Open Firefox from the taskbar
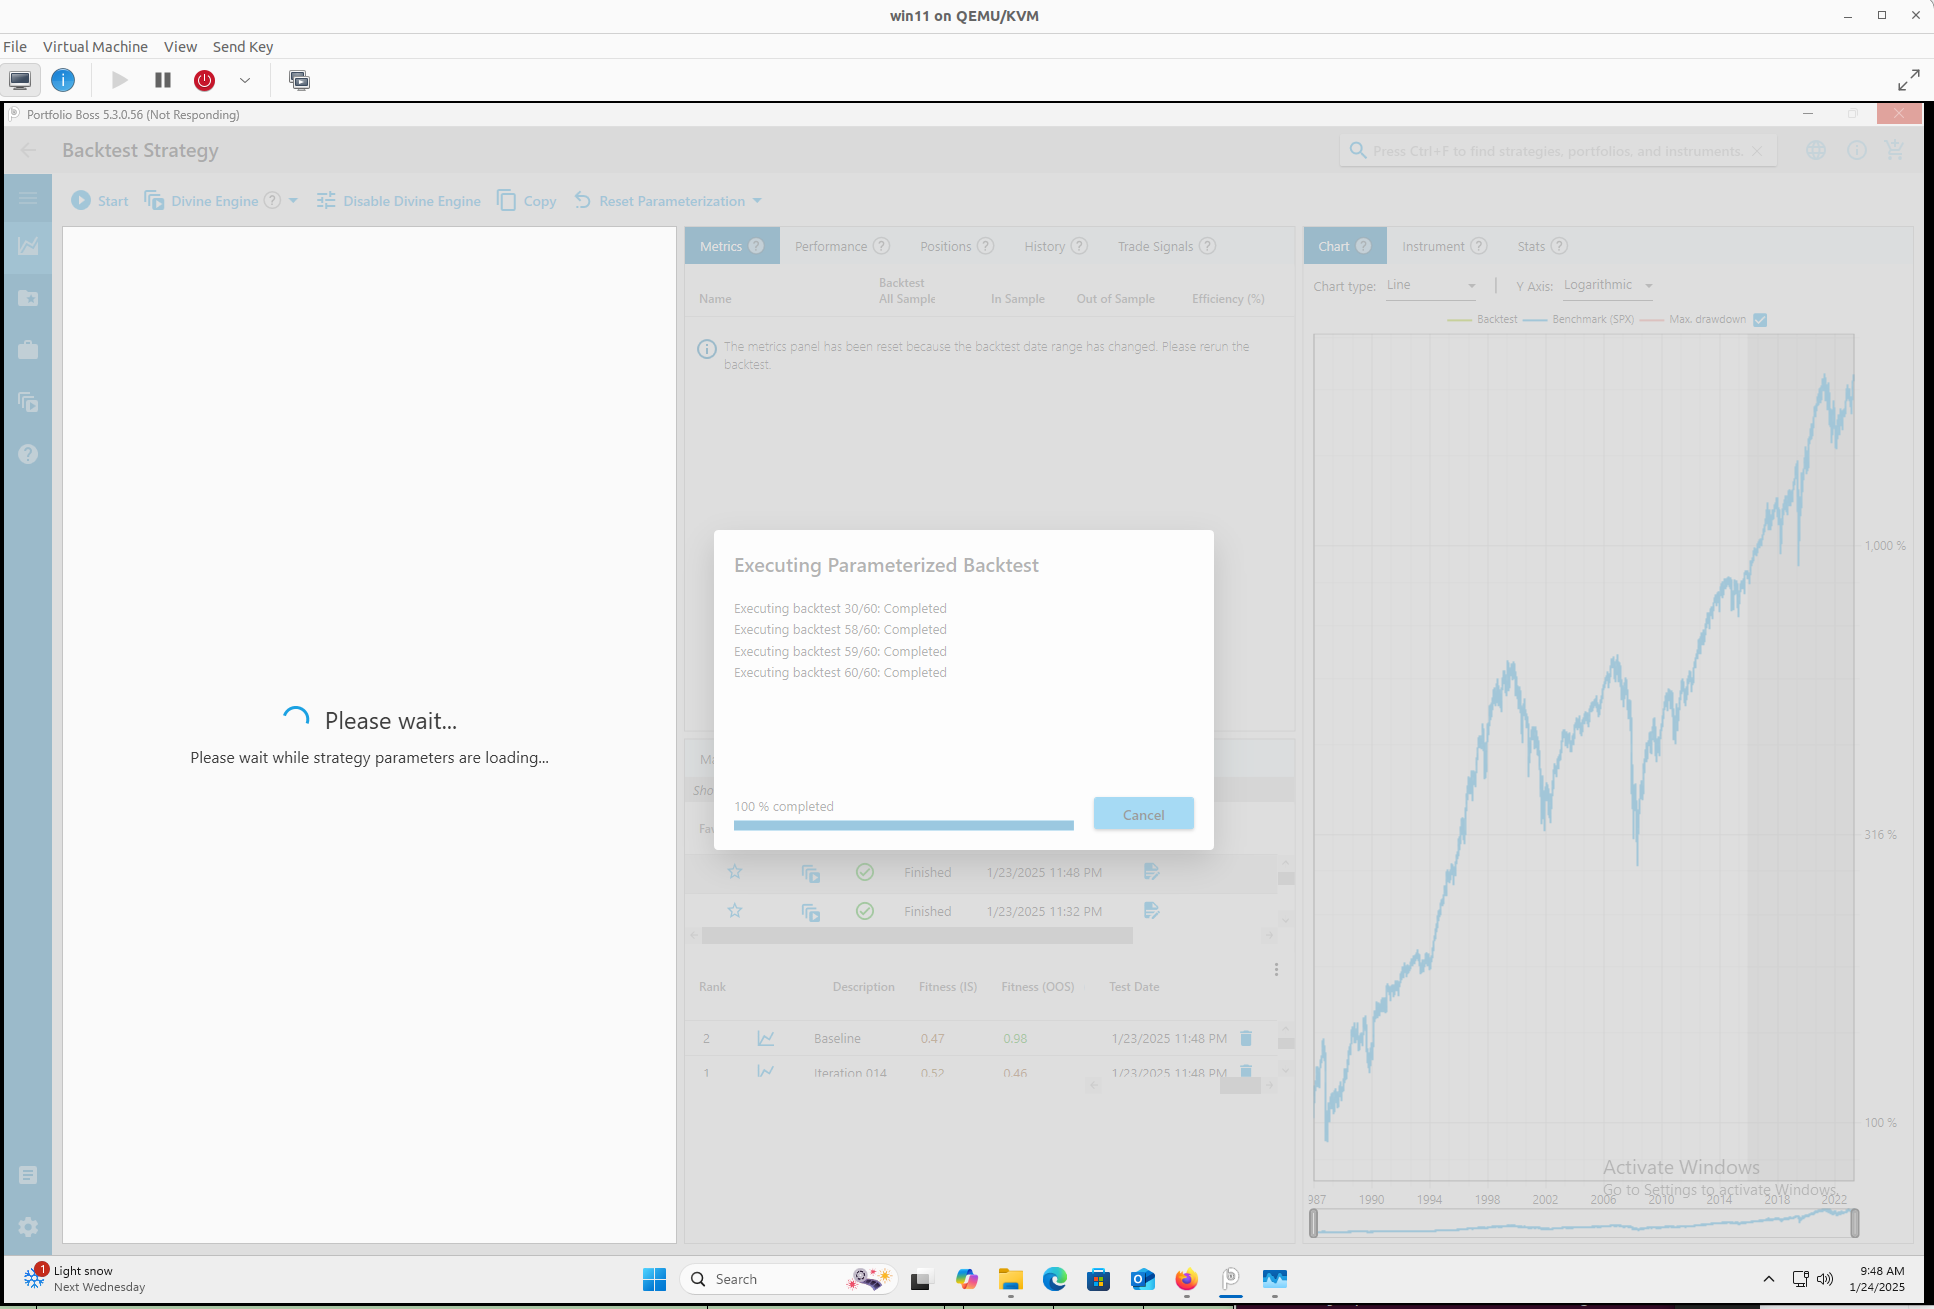The image size is (1934, 1309). point(1186,1279)
